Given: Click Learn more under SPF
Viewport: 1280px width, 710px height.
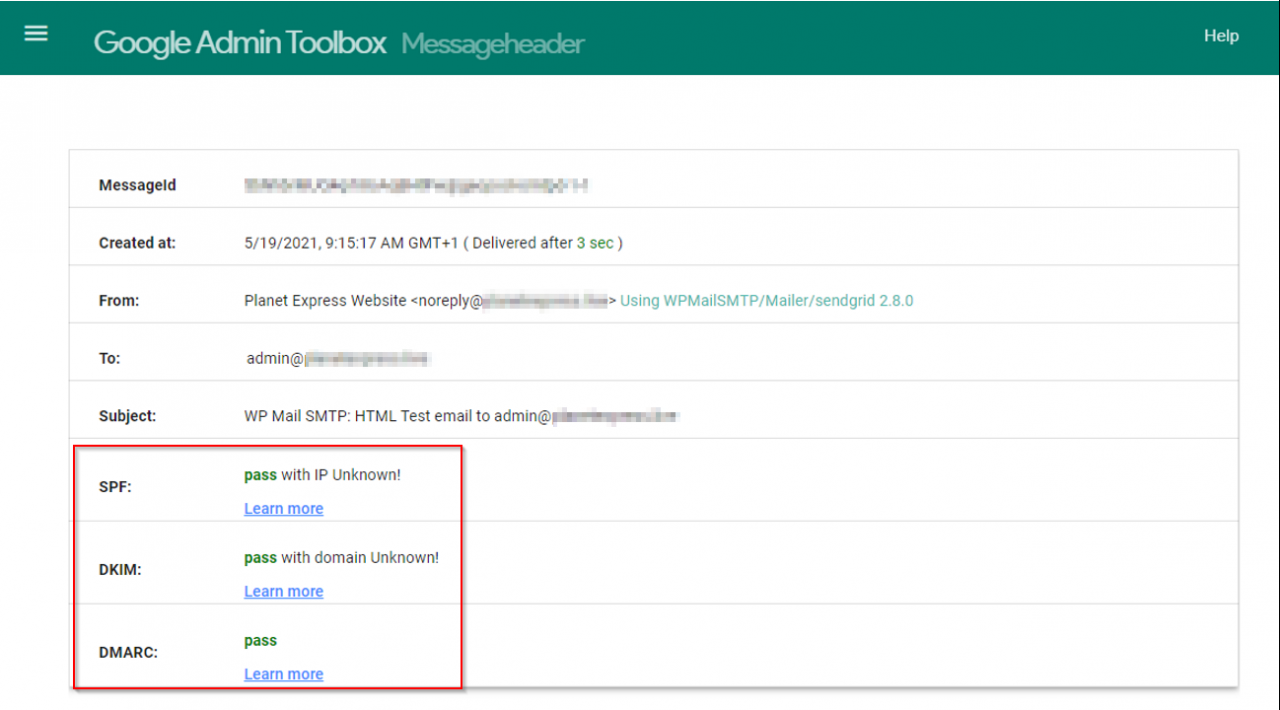Looking at the screenshot, I should pos(283,509).
